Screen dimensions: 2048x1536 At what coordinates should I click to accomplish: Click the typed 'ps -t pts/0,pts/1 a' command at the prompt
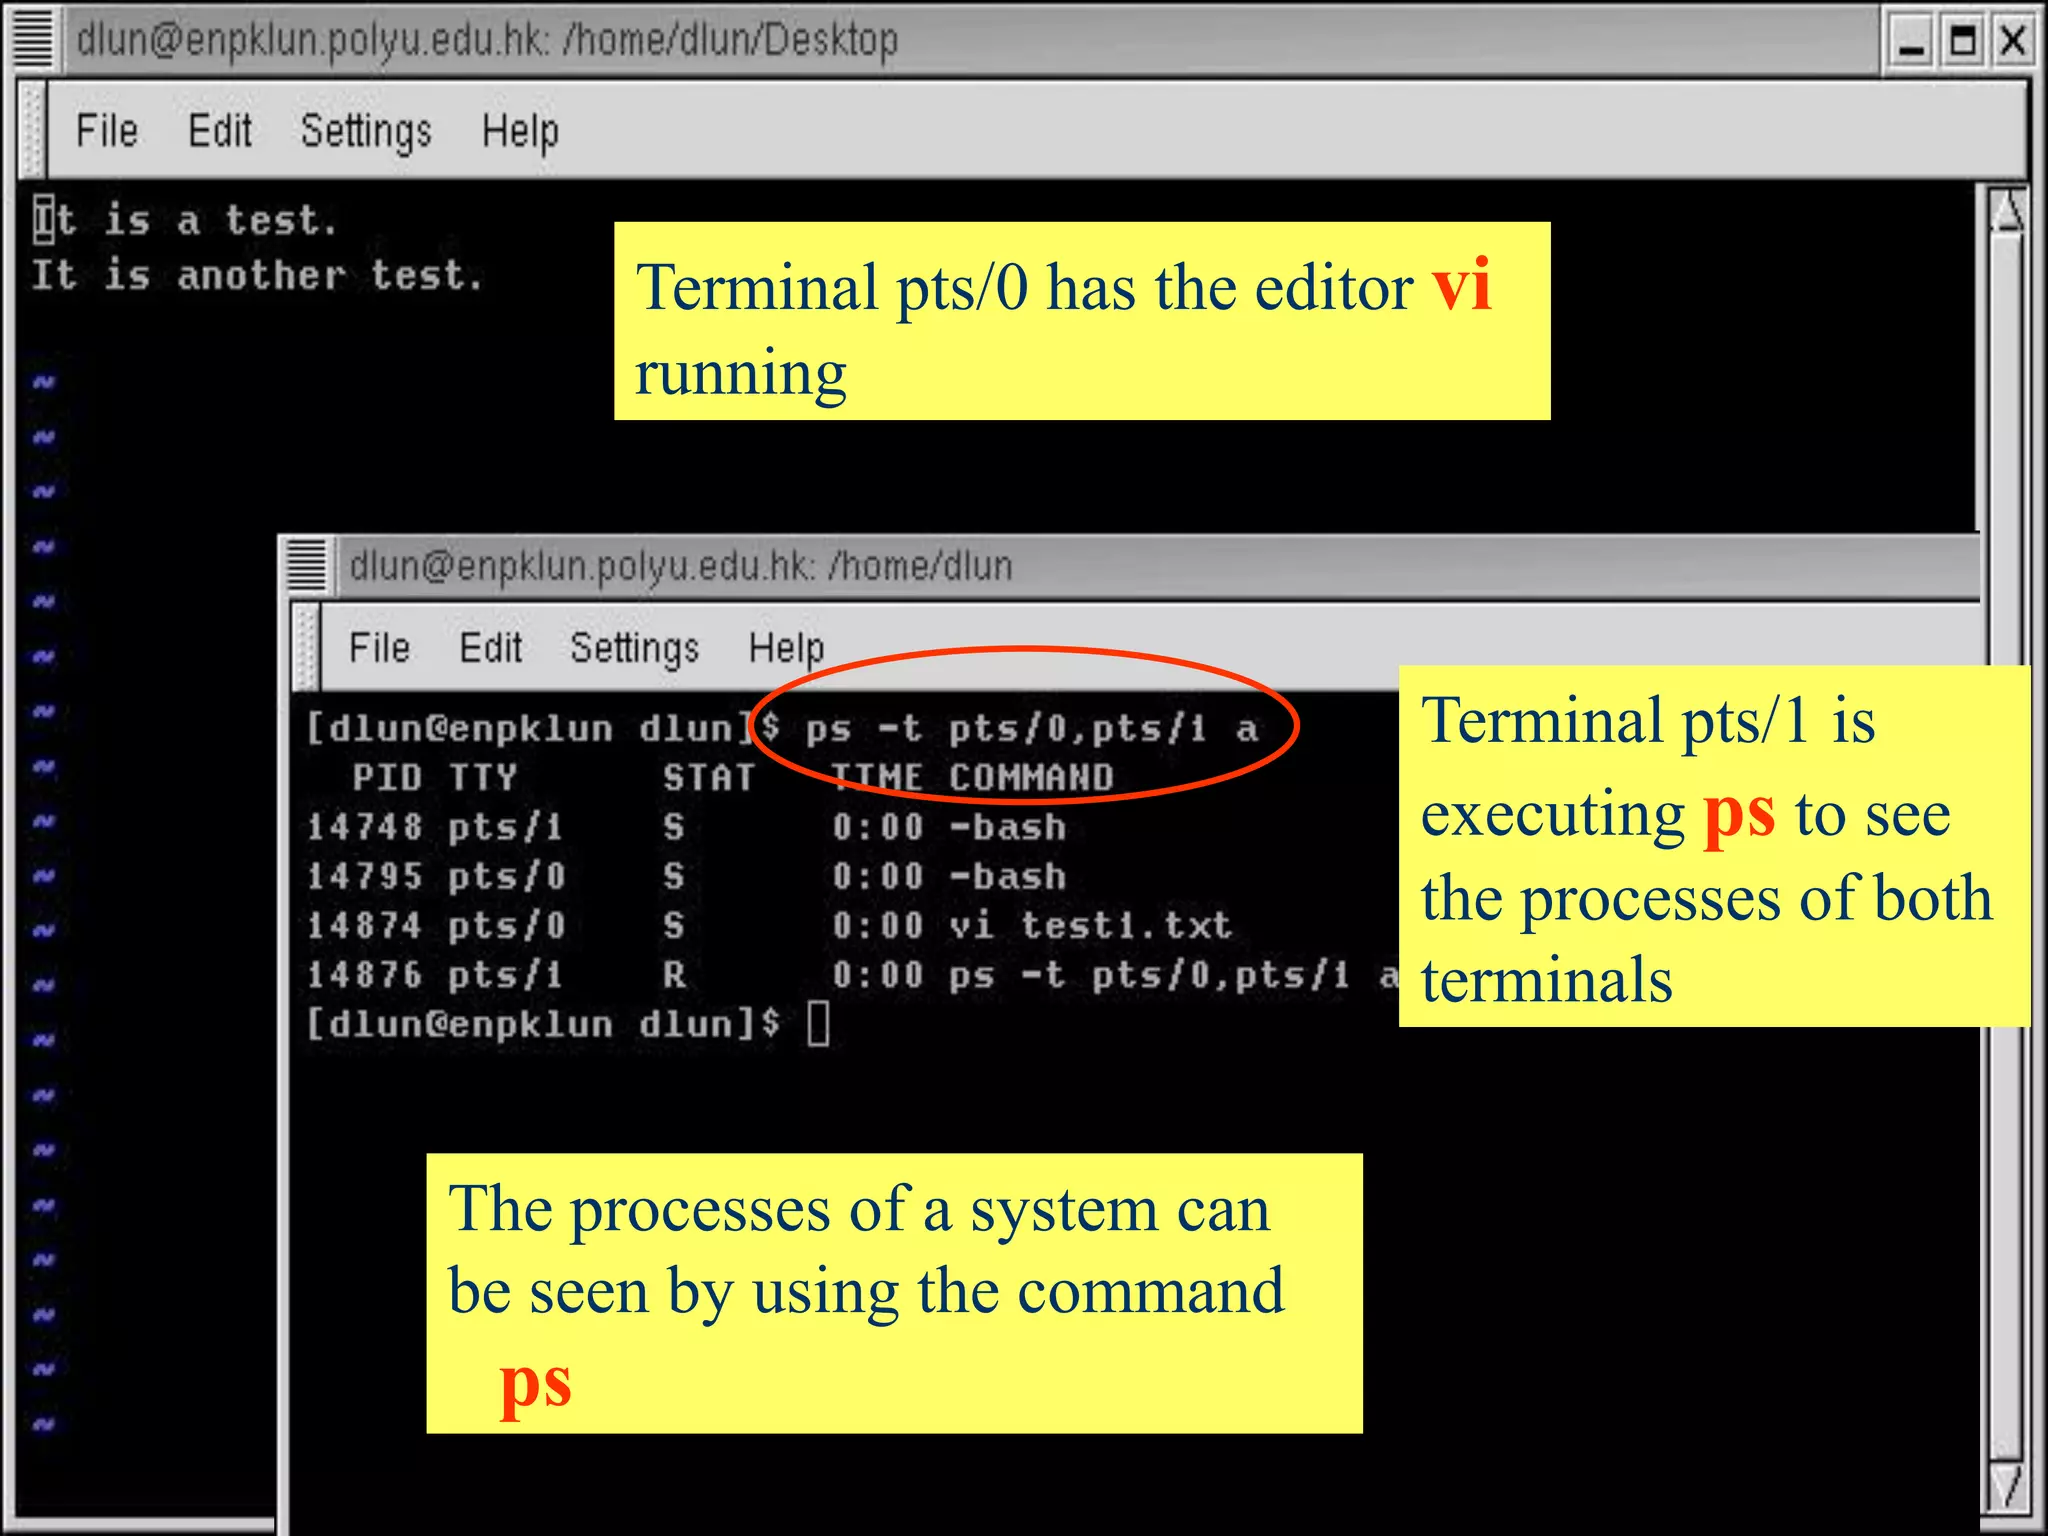tap(1031, 728)
